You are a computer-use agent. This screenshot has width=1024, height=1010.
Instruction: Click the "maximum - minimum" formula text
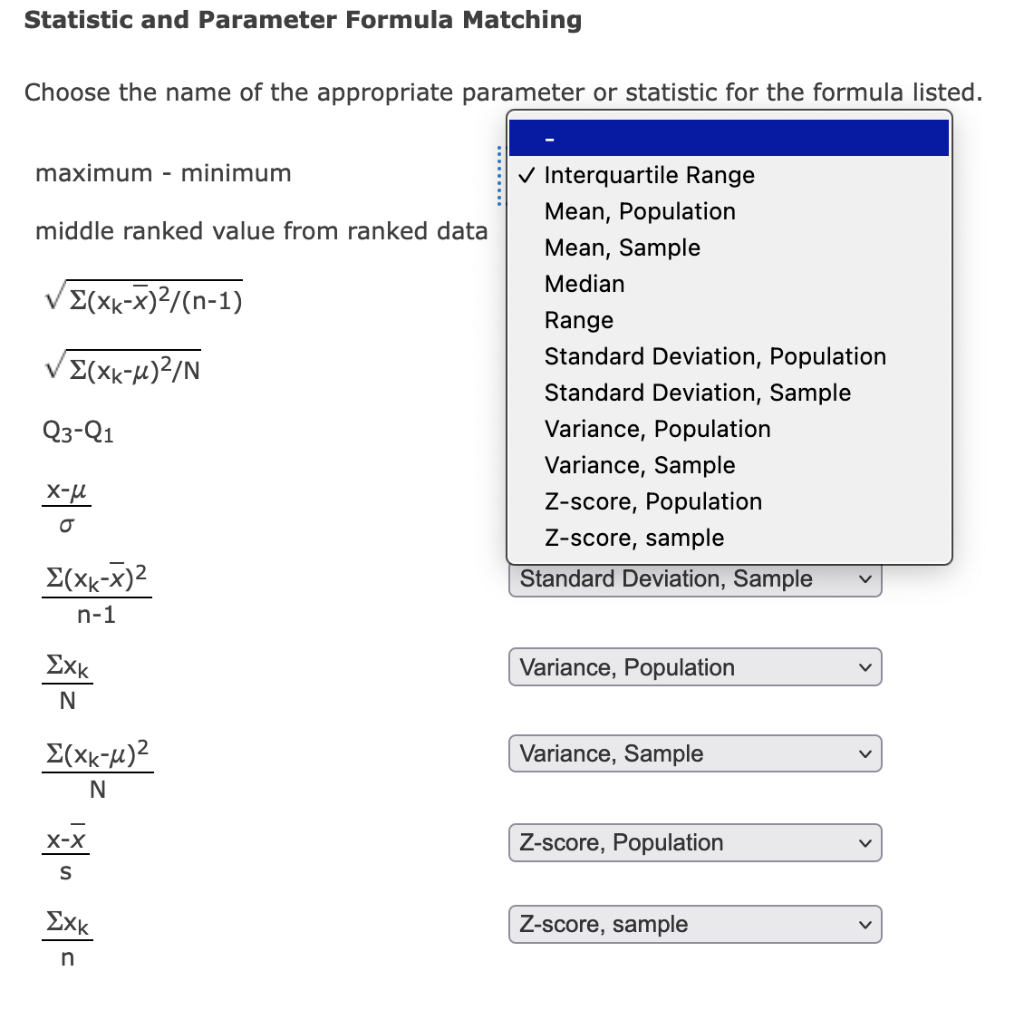tap(163, 173)
